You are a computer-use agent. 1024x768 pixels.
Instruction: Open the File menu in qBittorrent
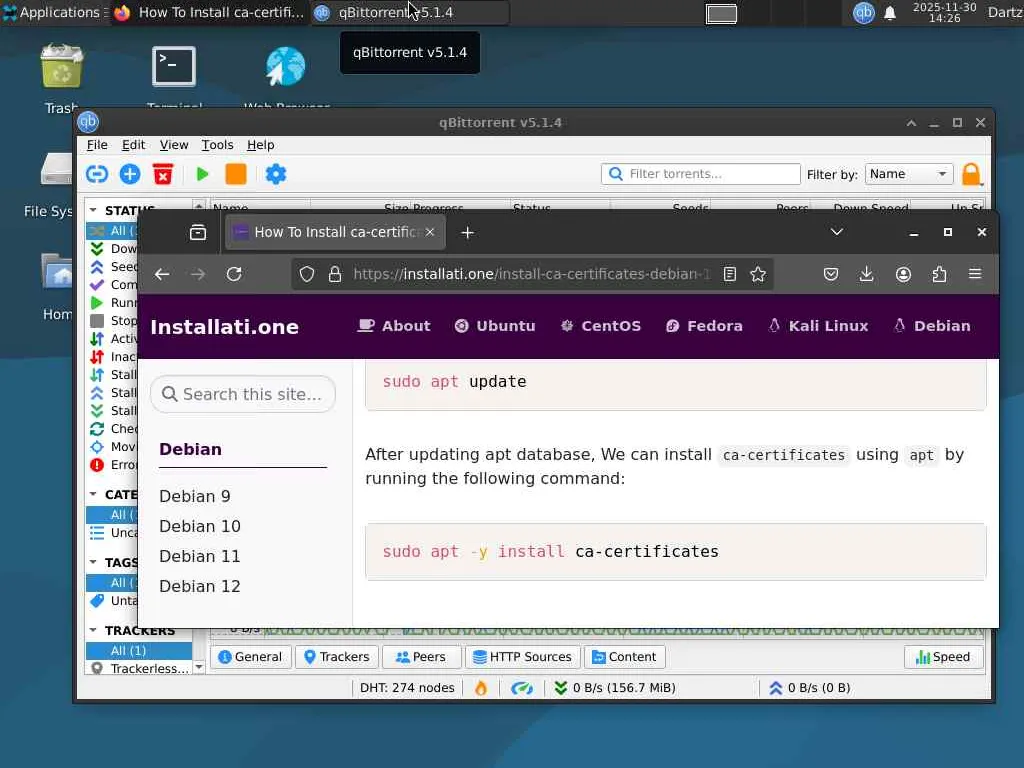97,145
